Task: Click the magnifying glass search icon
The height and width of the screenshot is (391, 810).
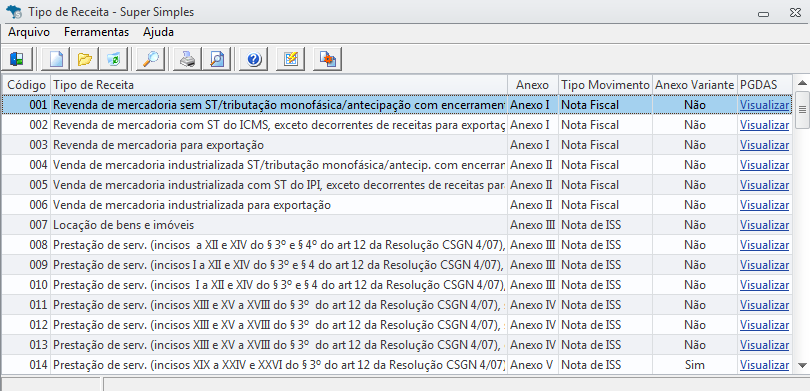Action: point(151,59)
